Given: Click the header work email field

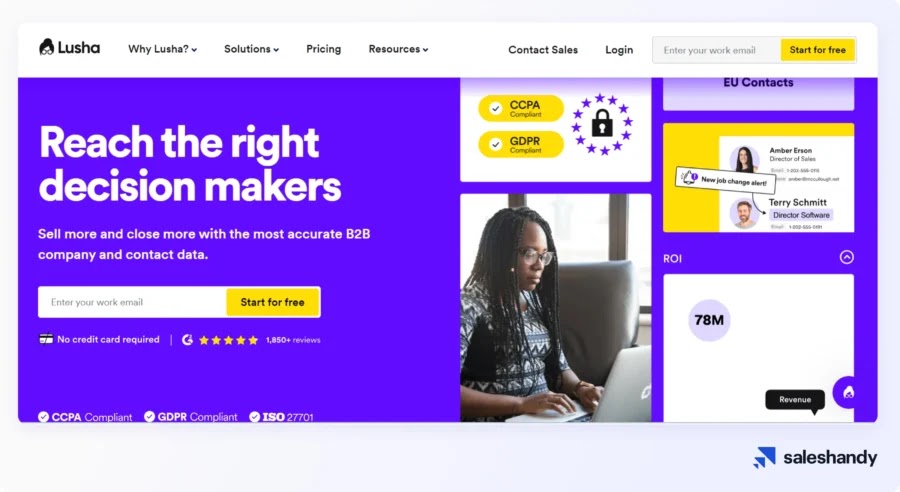Looking at the screenshot, I should 716,50.
